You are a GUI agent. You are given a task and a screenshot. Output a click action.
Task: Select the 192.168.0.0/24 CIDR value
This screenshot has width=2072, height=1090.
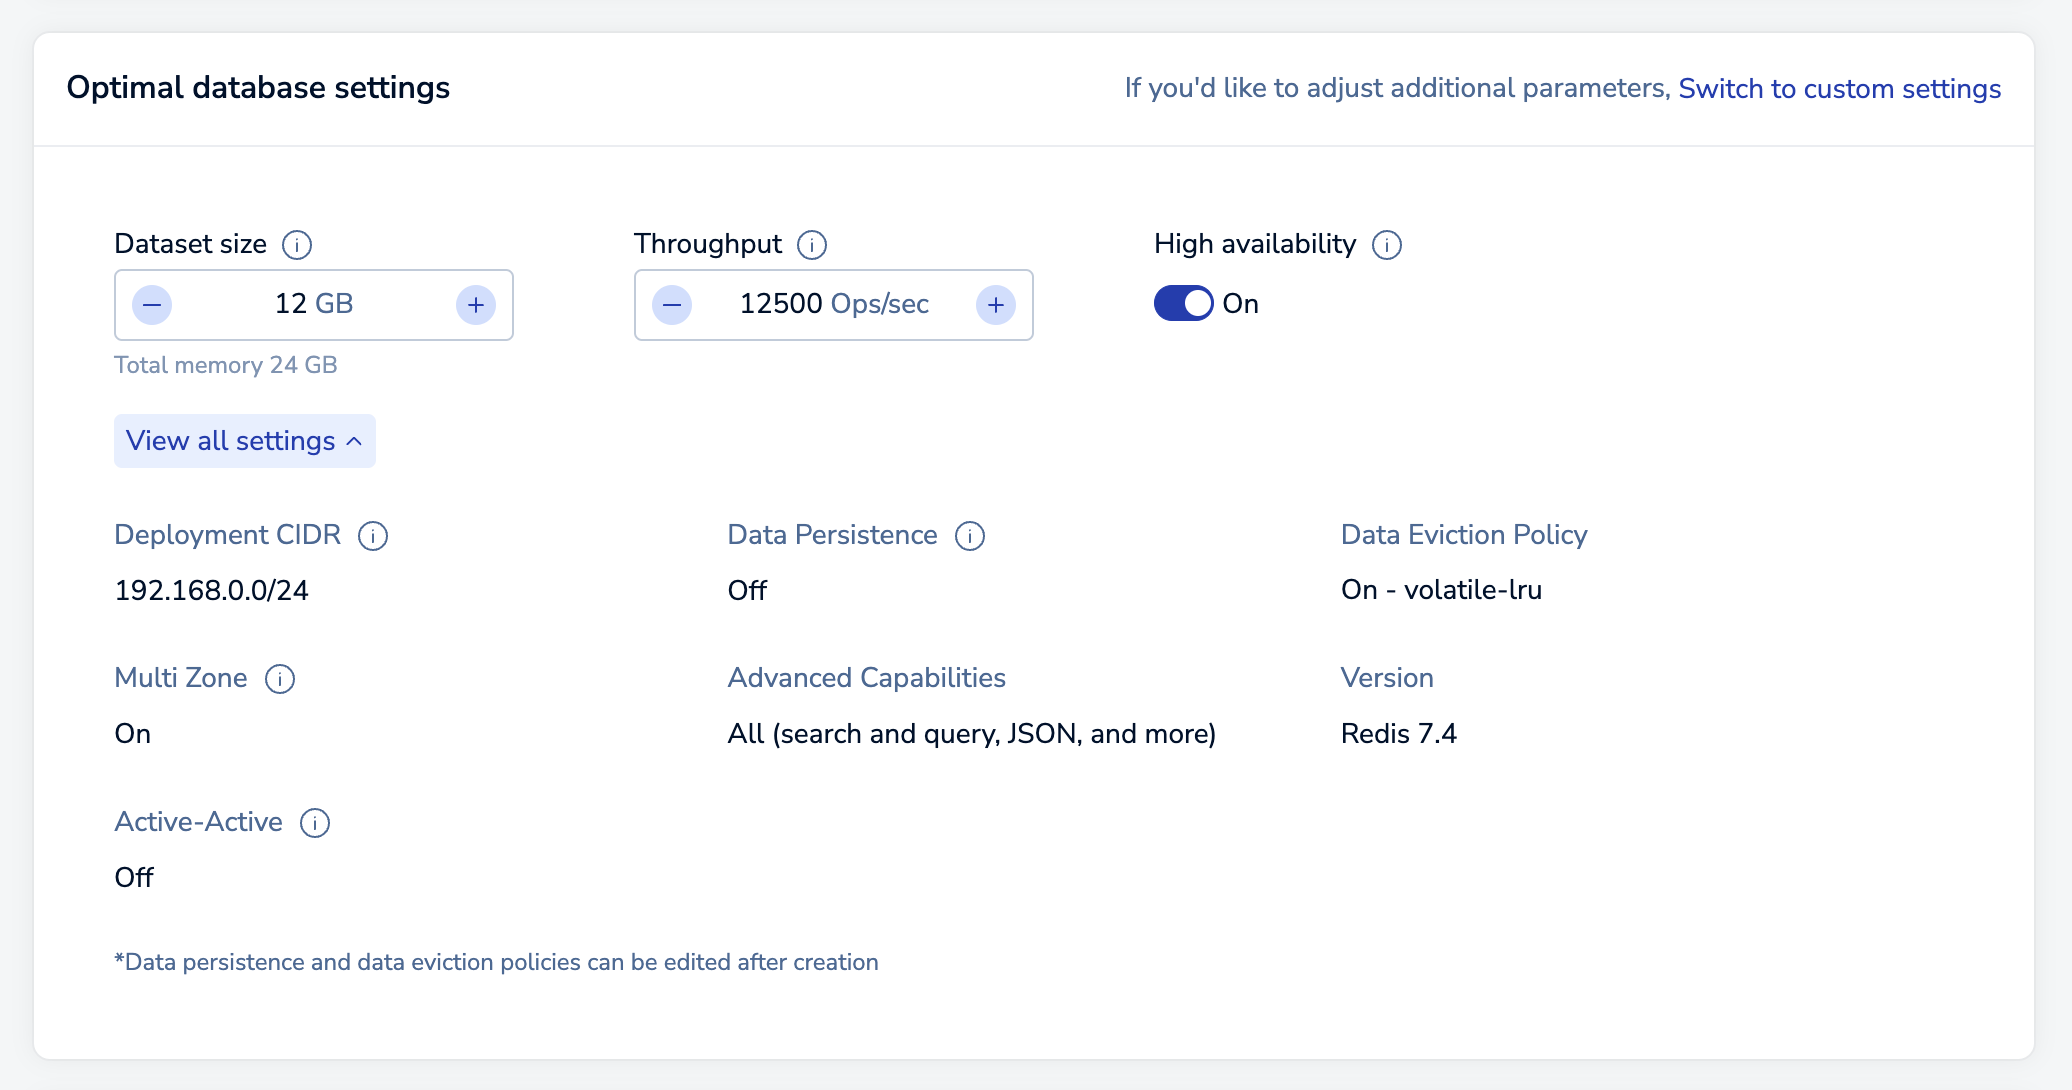[212, 590]
